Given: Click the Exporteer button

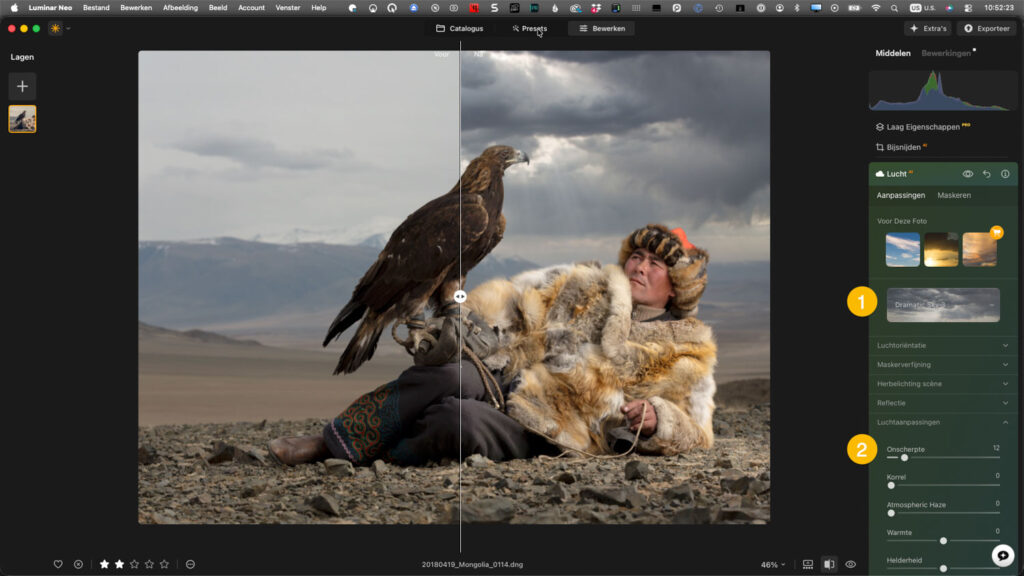Looking at the screenshot, I should pyautogui.click(x=987, y=29).
